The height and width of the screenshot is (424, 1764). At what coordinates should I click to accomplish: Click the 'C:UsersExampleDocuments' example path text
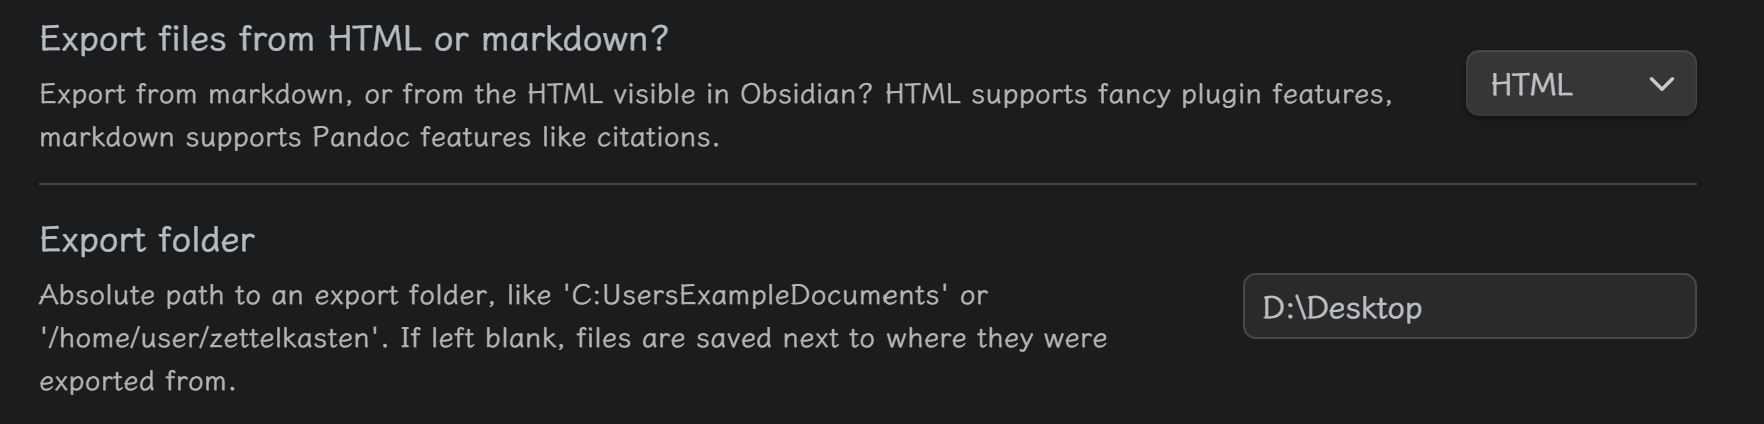click(x=756, y=295)
